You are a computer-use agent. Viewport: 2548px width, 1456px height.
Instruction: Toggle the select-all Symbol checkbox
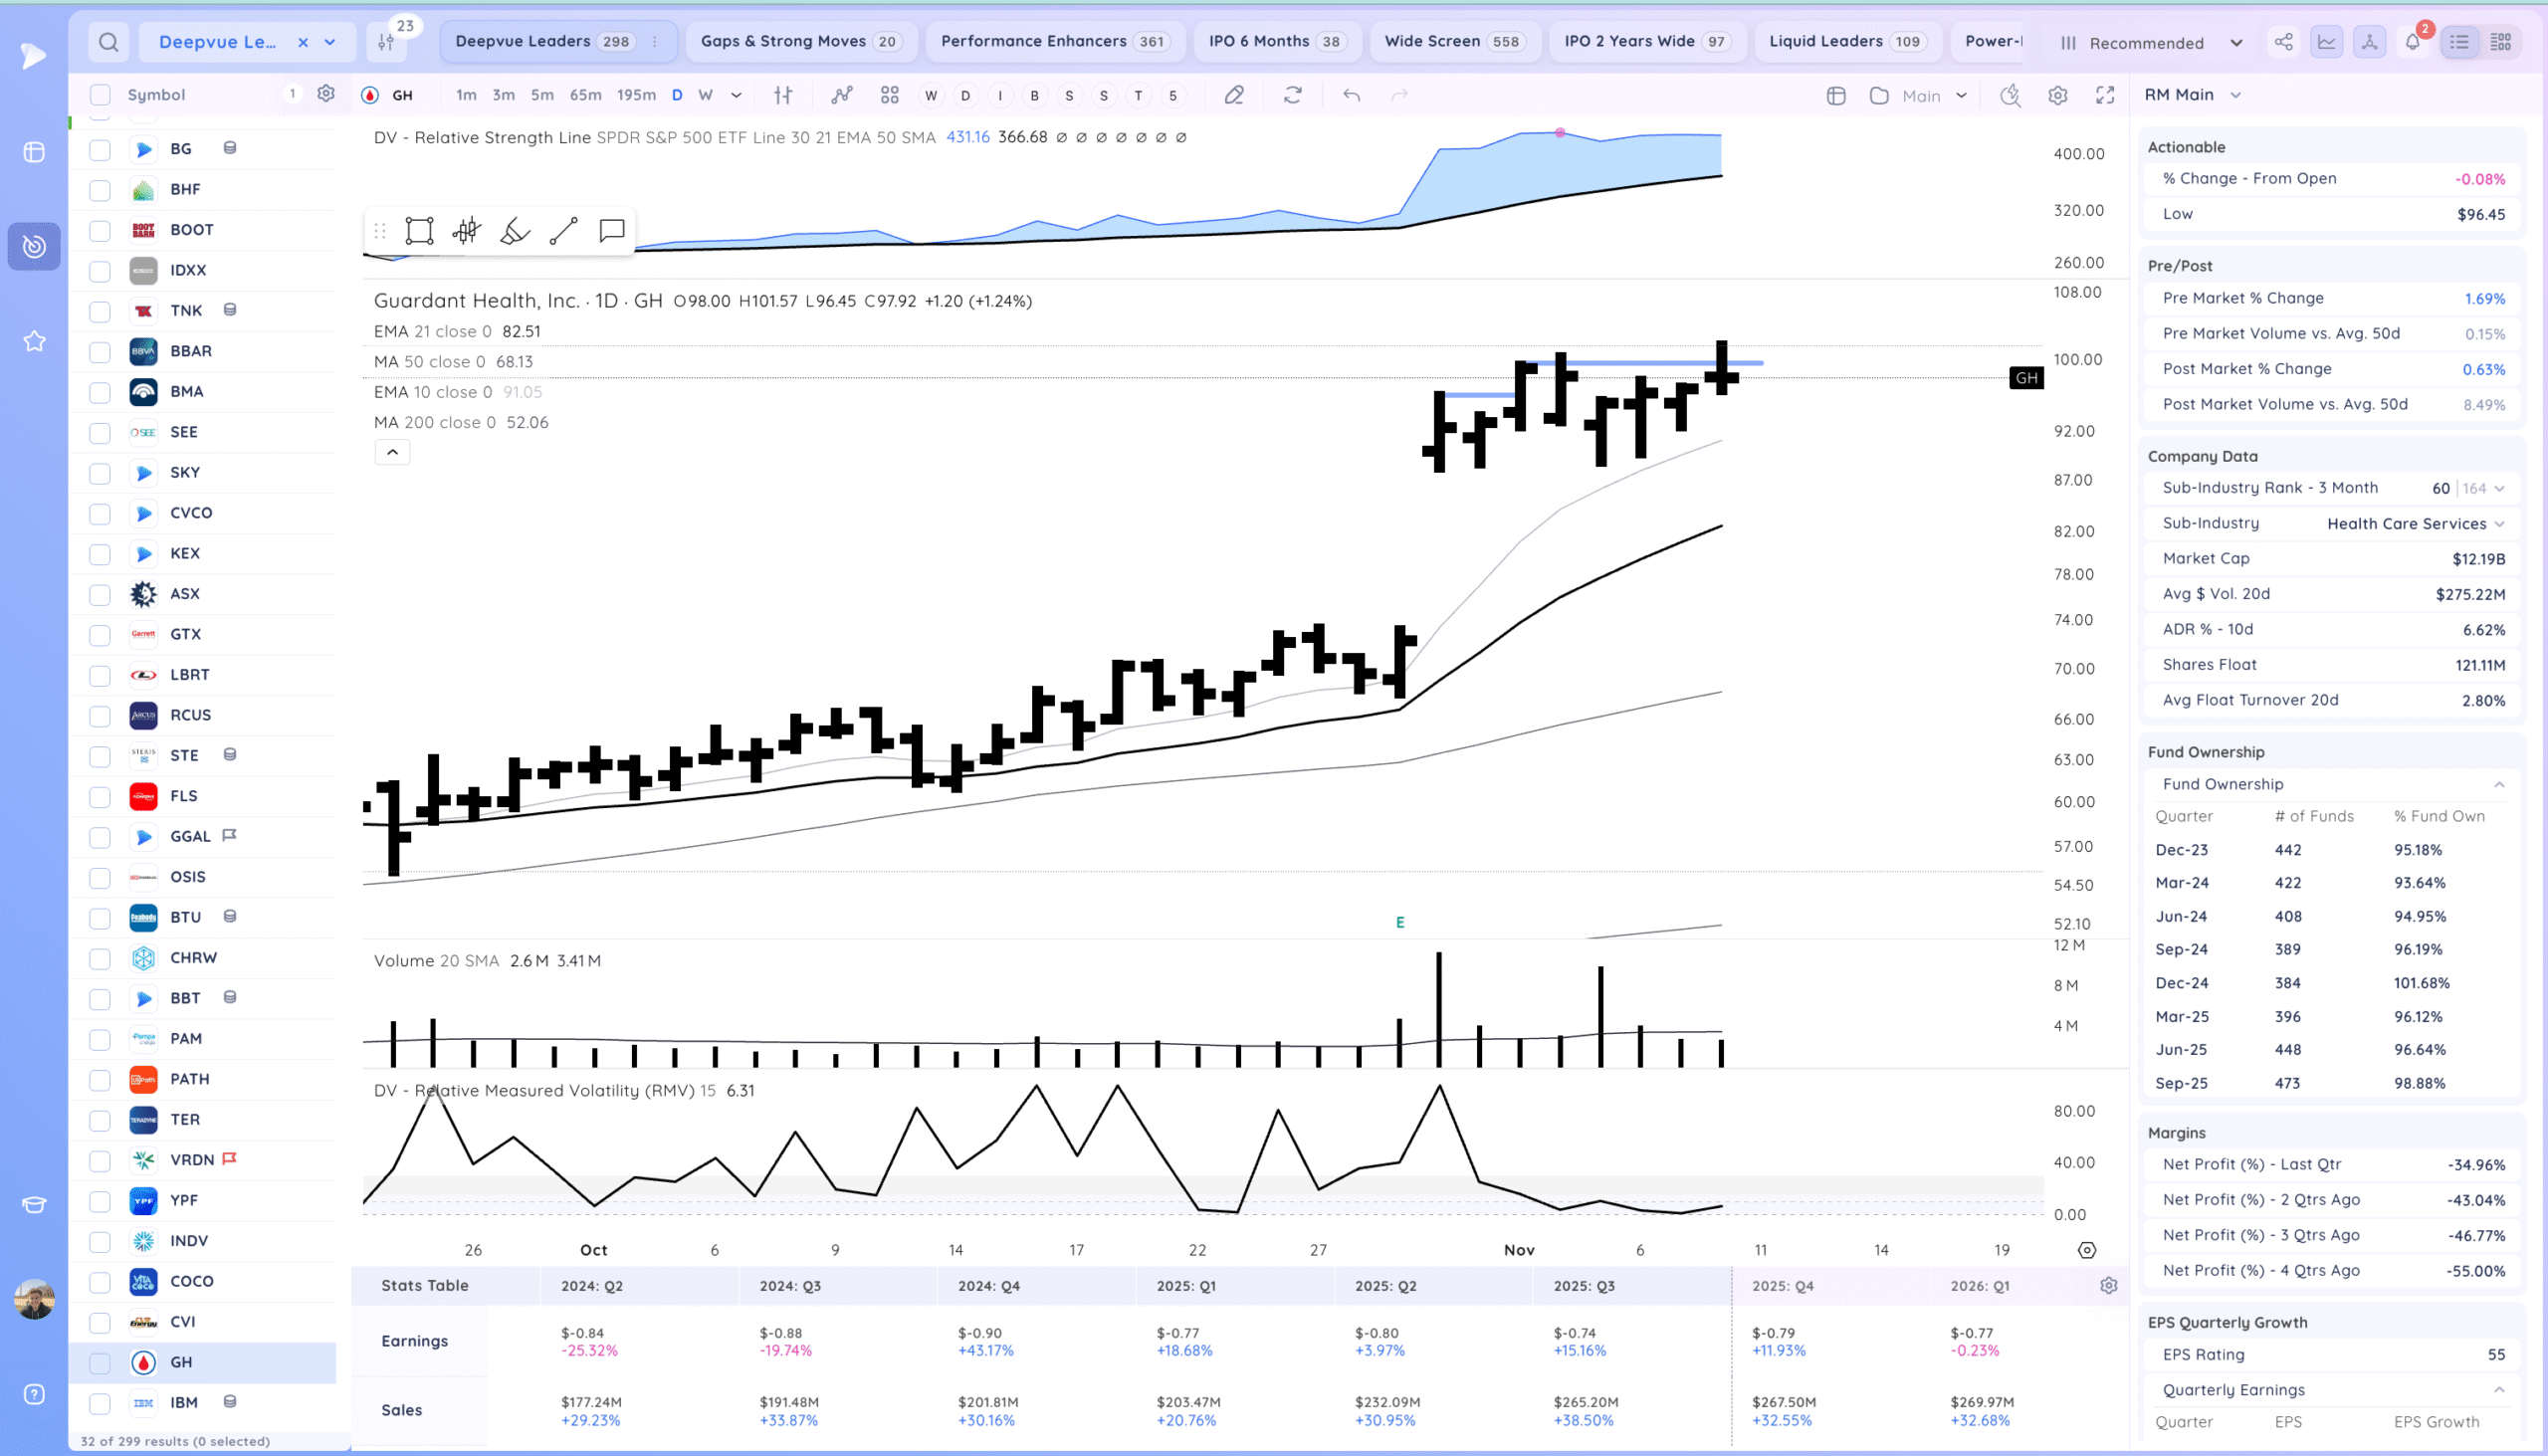click(x=100, y=95)
